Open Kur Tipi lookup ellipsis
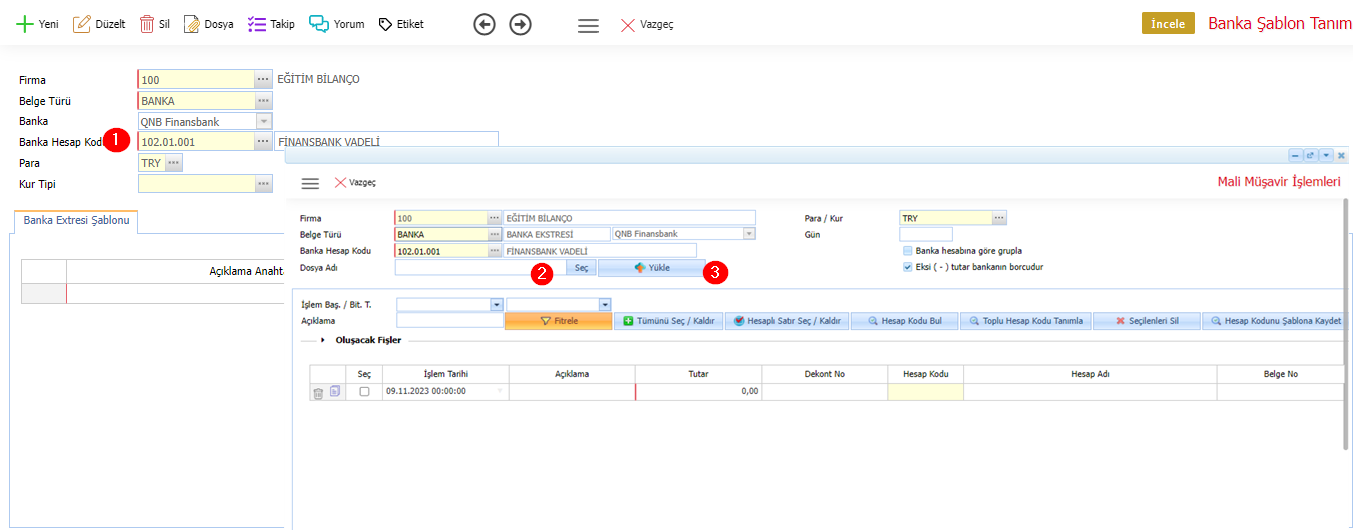The width and height of the screenshot is (1353, 530). pyautogui.click(x=263, y=184)
